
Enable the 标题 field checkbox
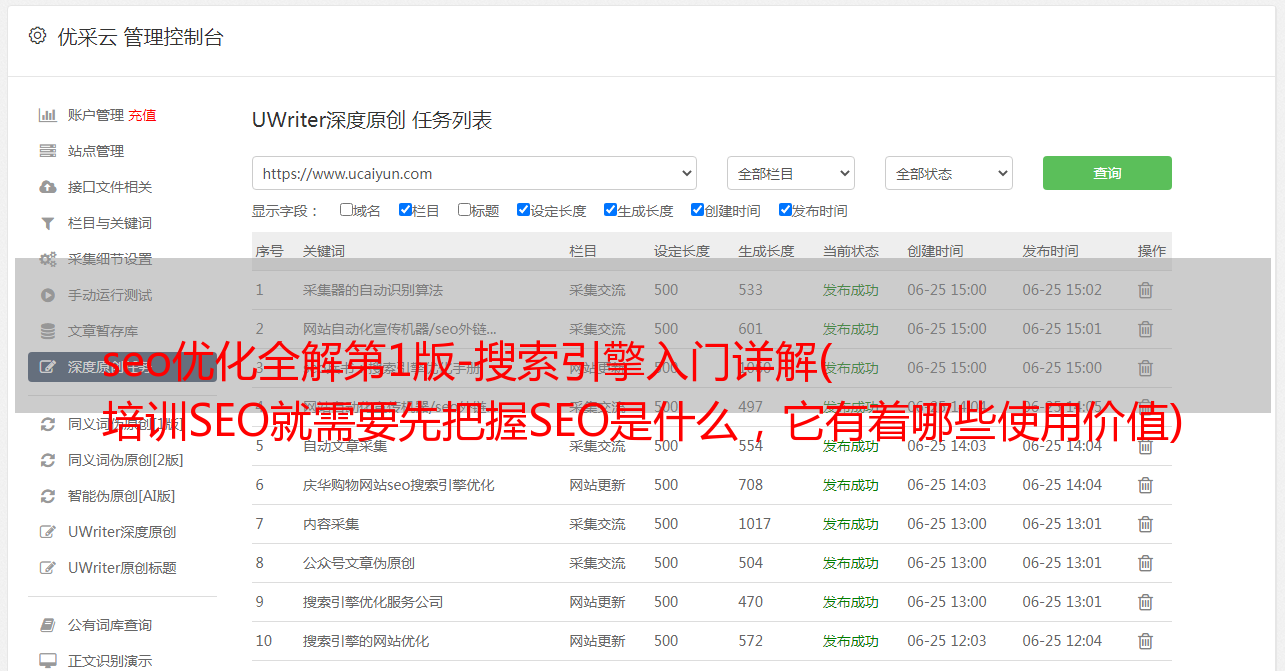(x=464, y=210)
